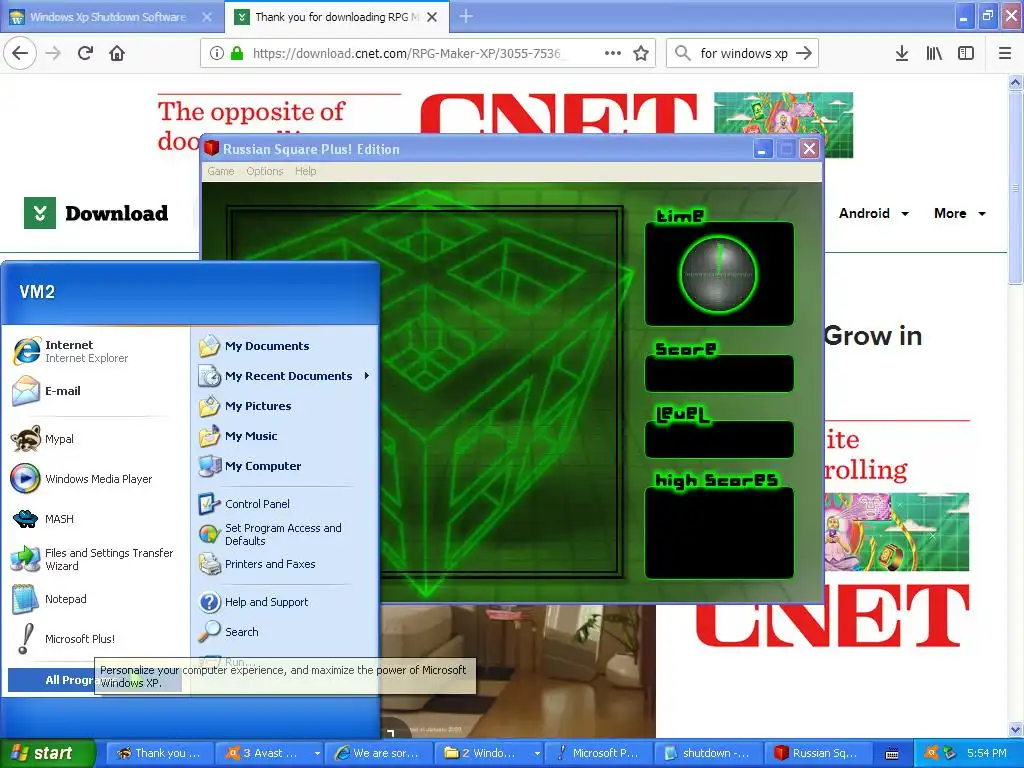The width and height of the screenshot is (1024, 768).
Task: Open Printers and Faxes
Action: pos(285,564)
